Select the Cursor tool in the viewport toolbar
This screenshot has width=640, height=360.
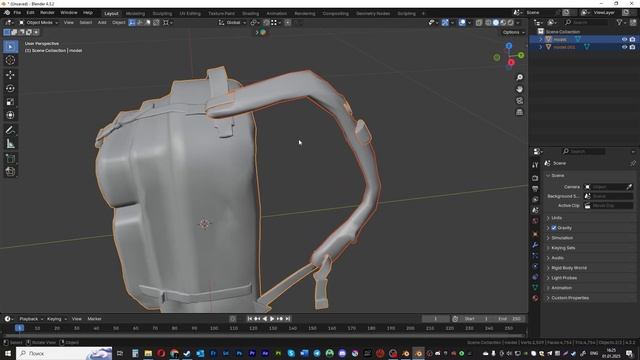pyautogui.click(x=10, y=60)
